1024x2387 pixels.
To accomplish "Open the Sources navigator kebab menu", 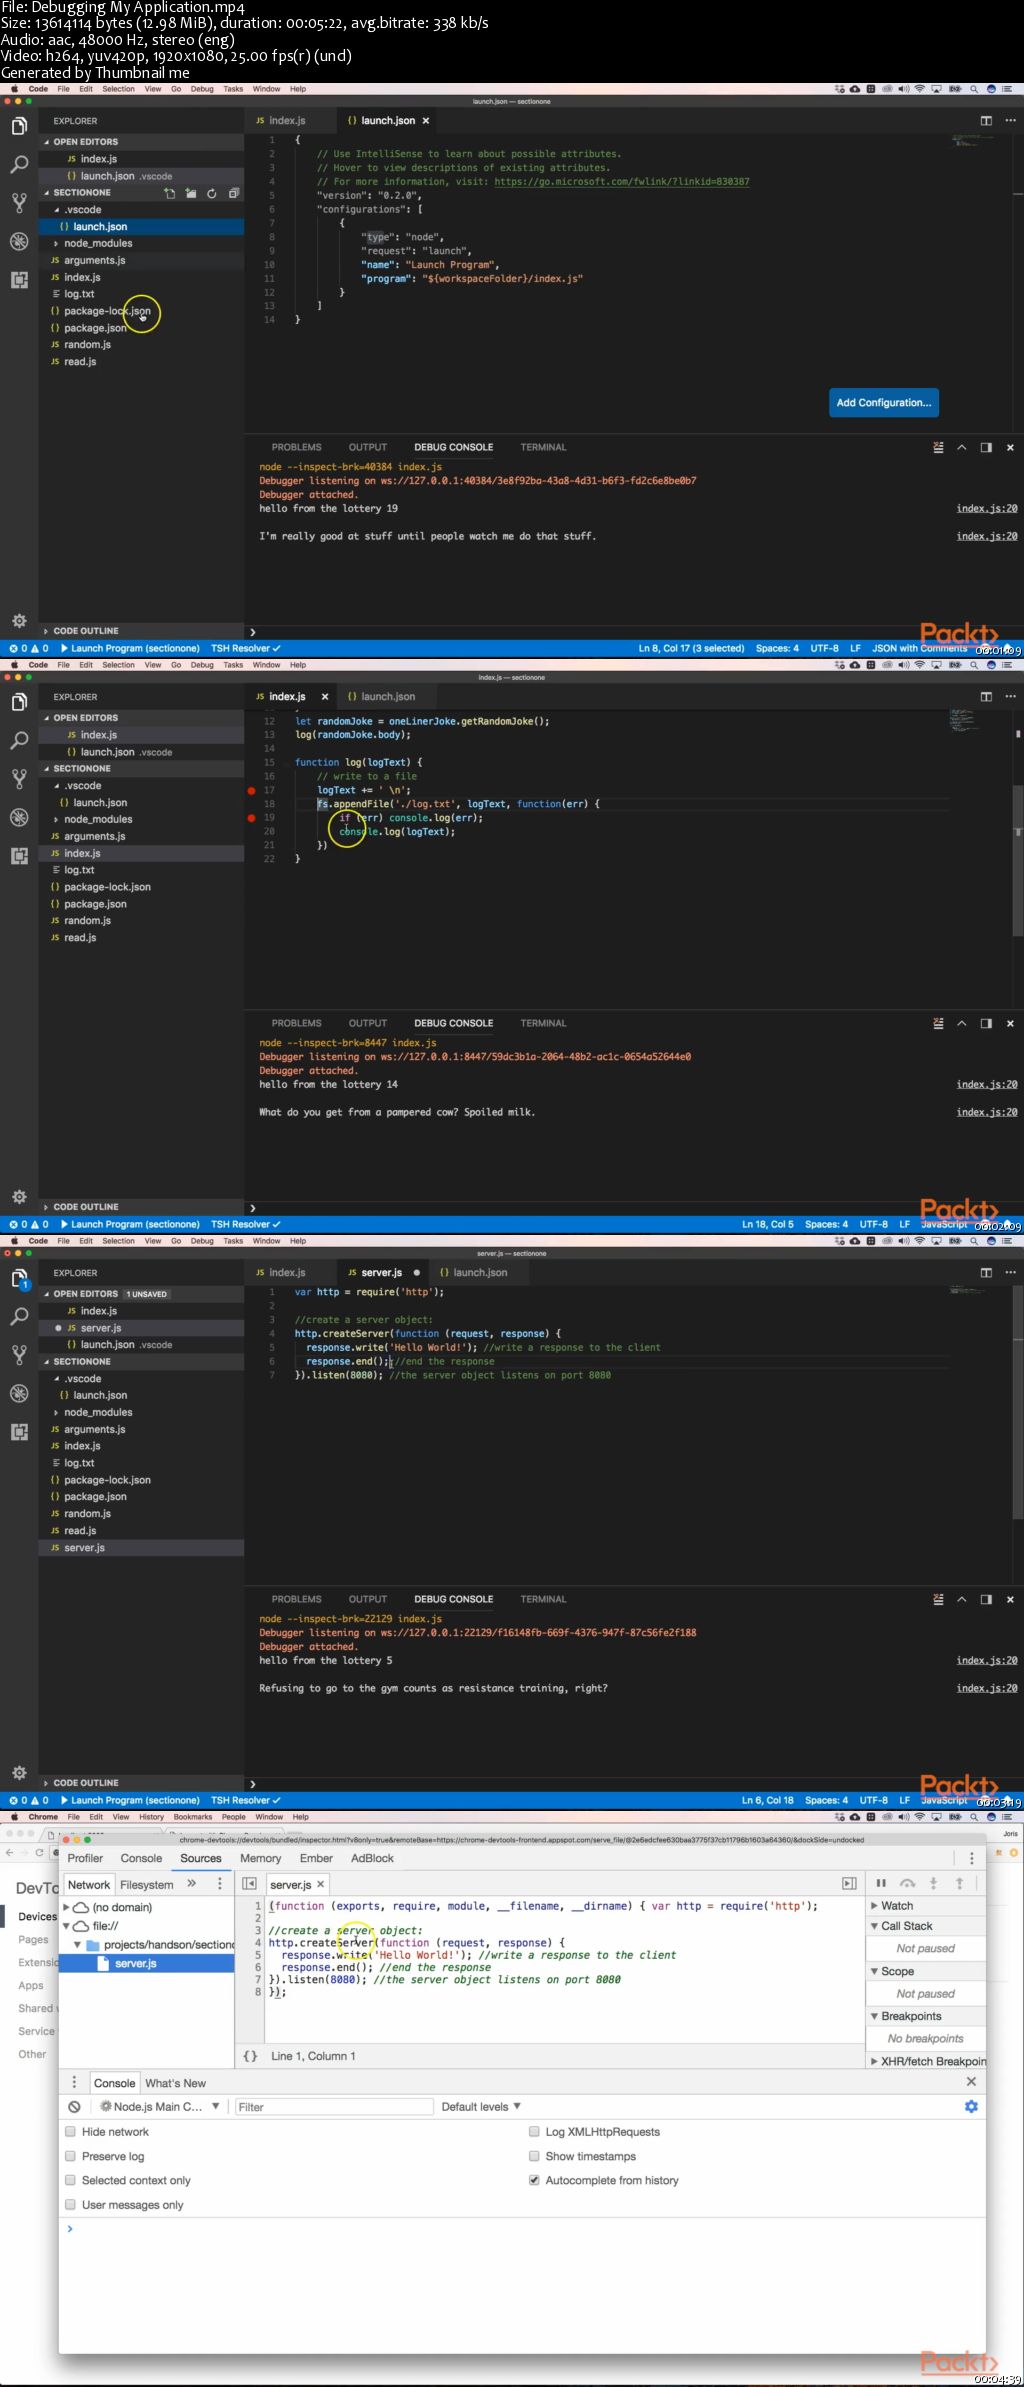I will point(220,1884).
